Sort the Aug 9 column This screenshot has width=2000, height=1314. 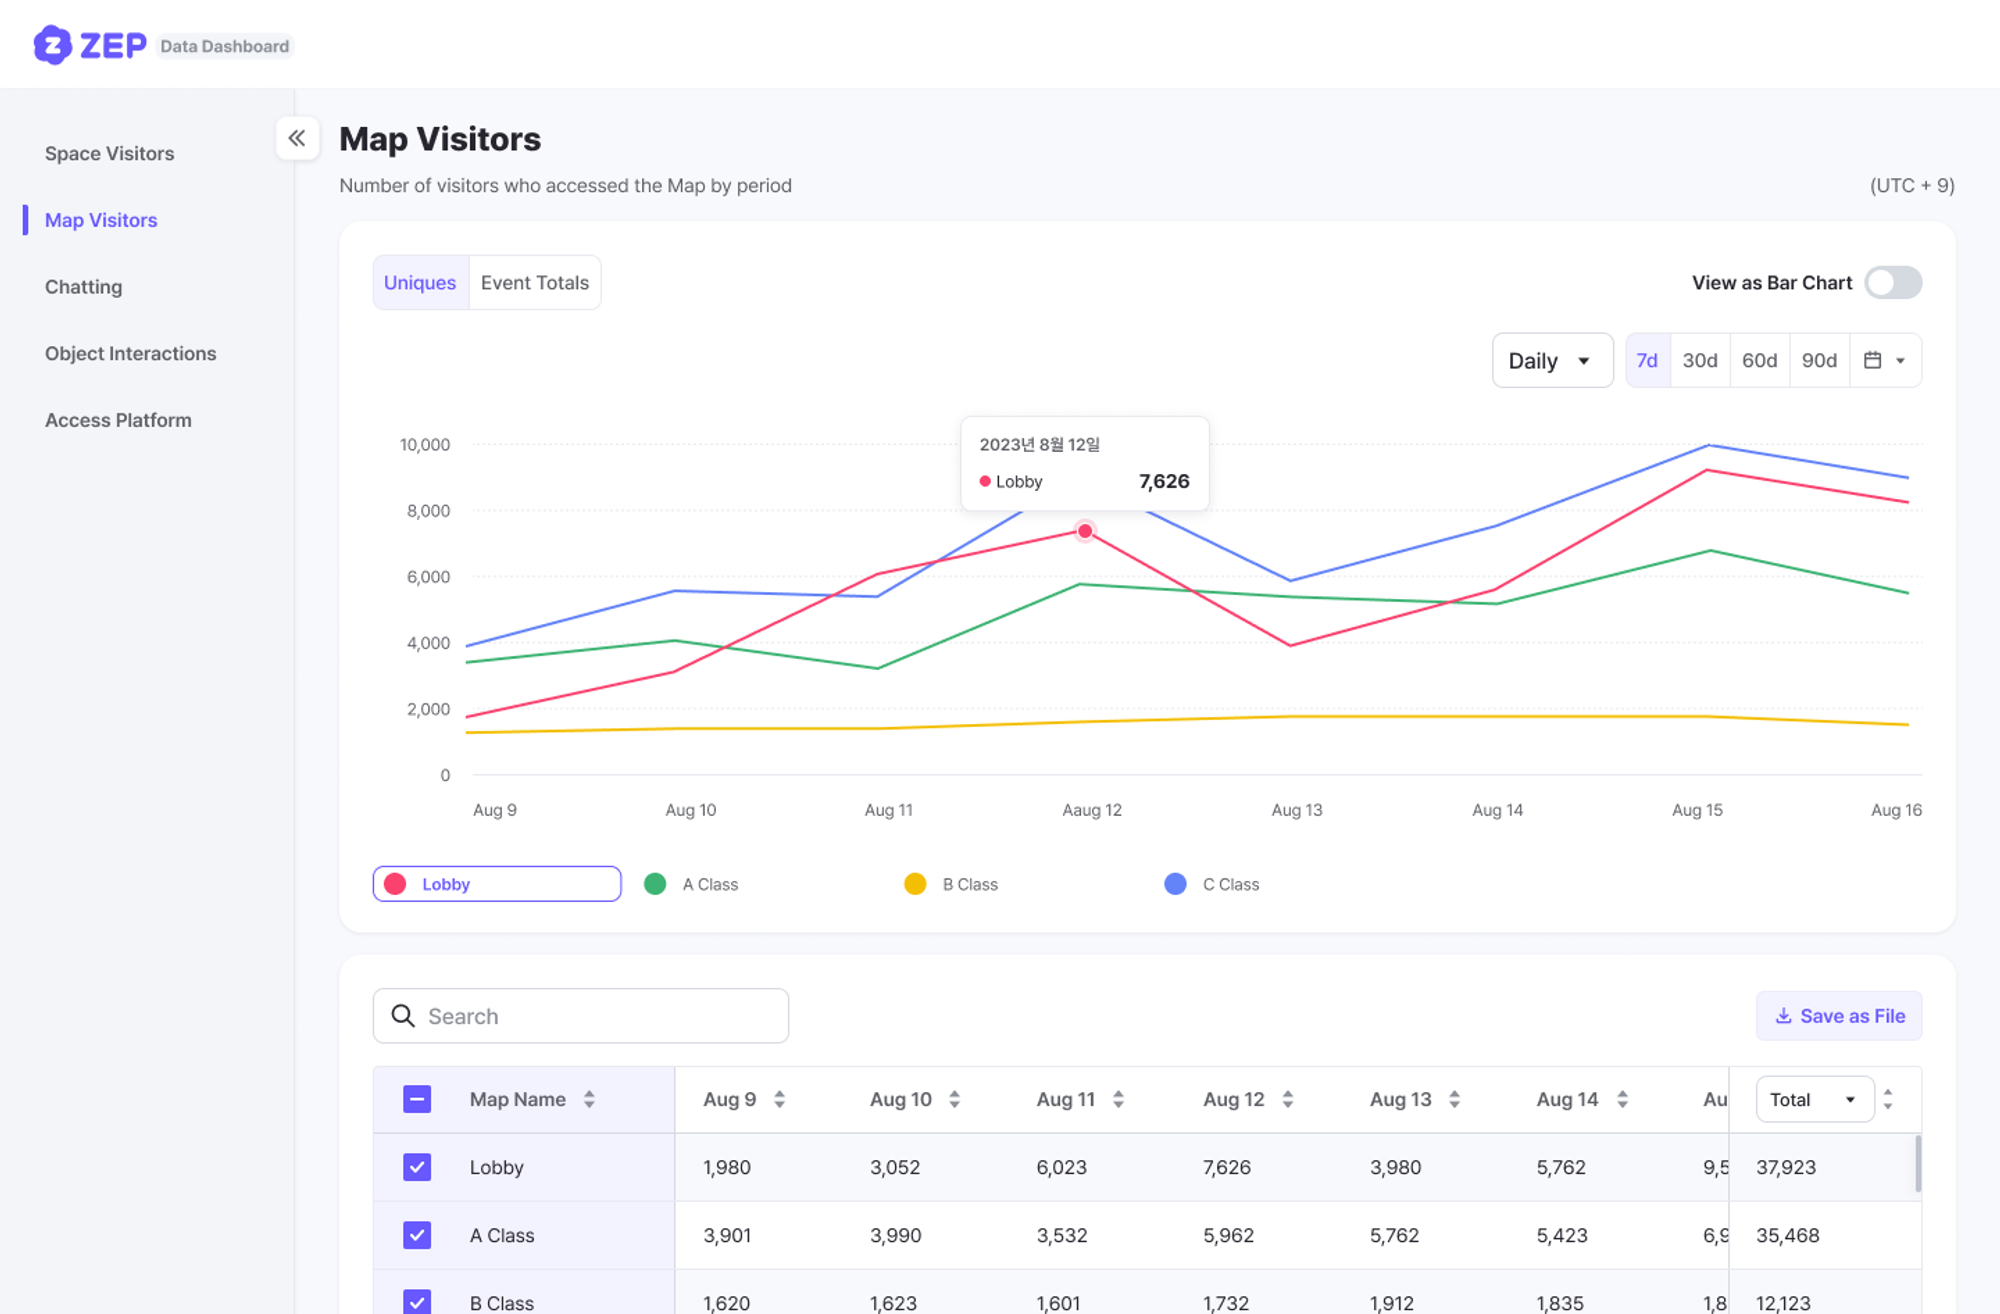coord(779,1099)
